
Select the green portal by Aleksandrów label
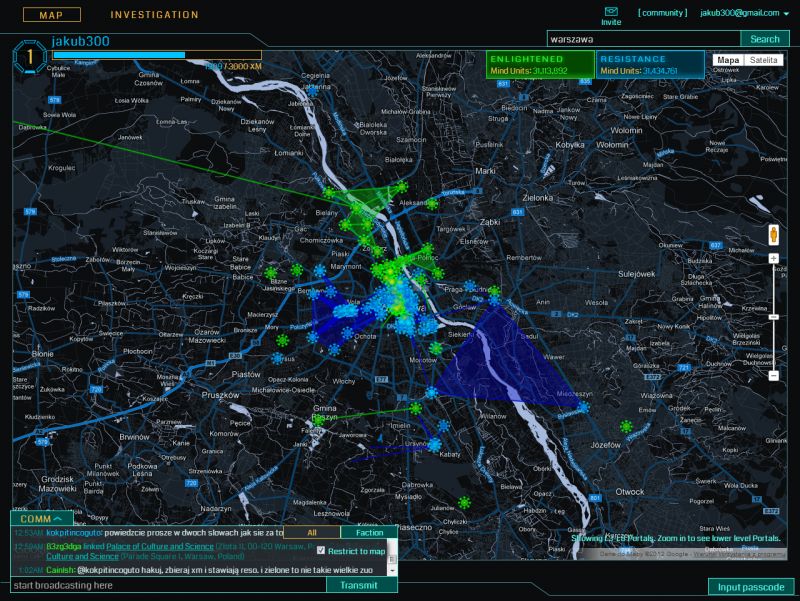[x=433, y=204]
